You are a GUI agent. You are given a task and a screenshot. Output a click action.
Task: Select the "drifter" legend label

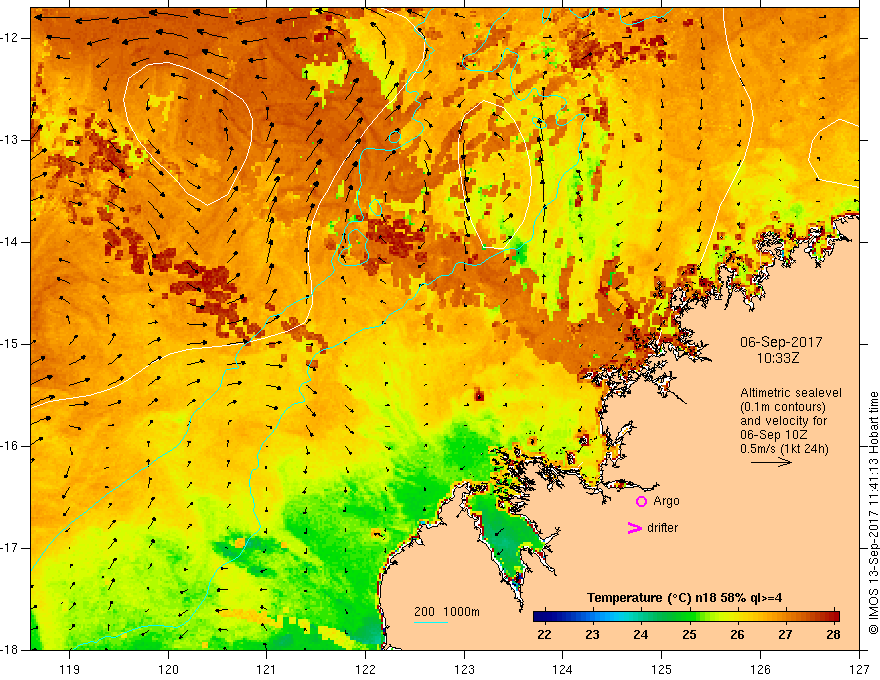click(x=662, y=528)
